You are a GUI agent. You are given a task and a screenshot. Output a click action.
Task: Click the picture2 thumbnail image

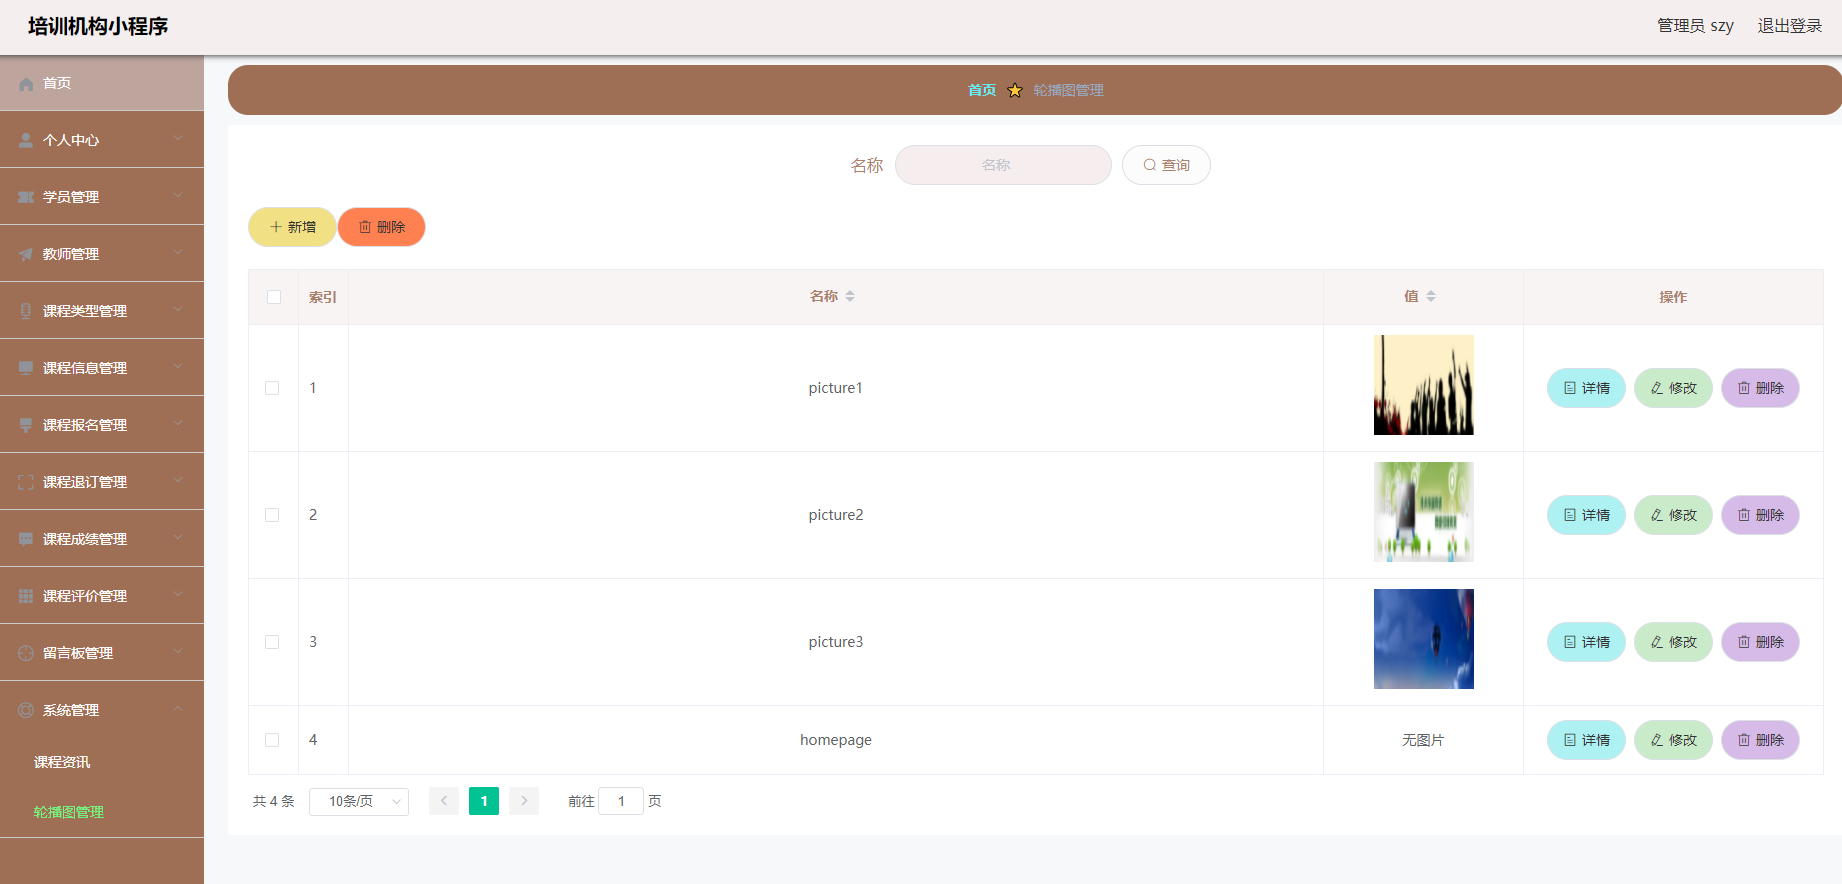pyautogui.click(x=1423, y=512)
